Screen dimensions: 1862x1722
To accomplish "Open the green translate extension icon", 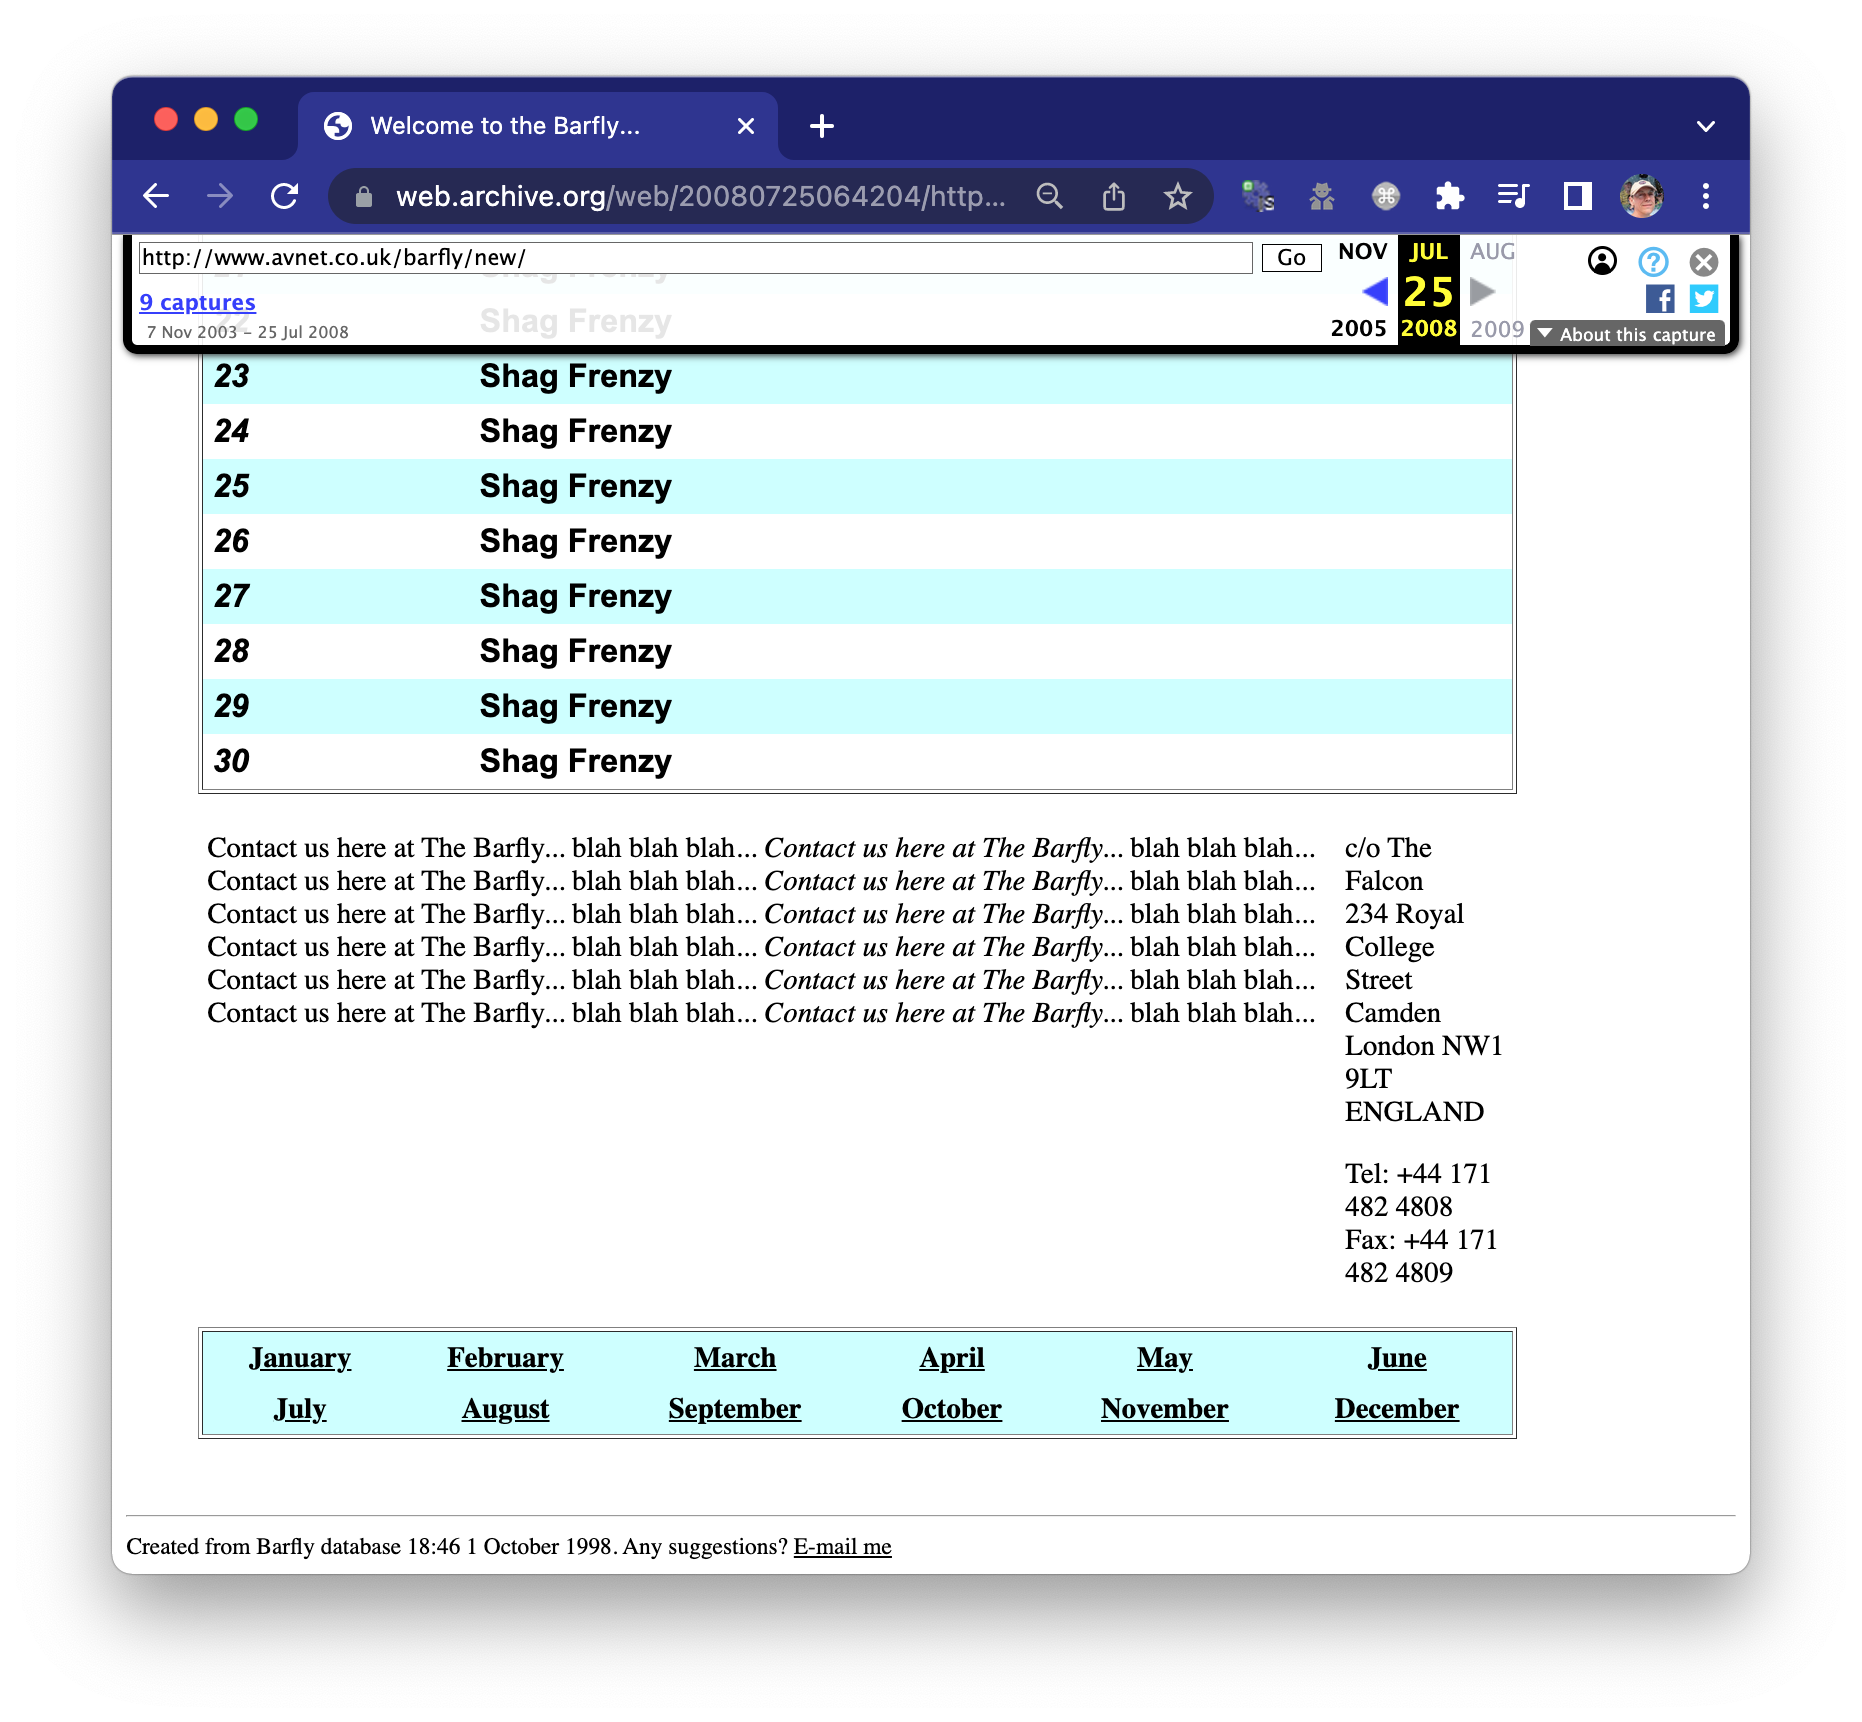I will point(1257,196).
